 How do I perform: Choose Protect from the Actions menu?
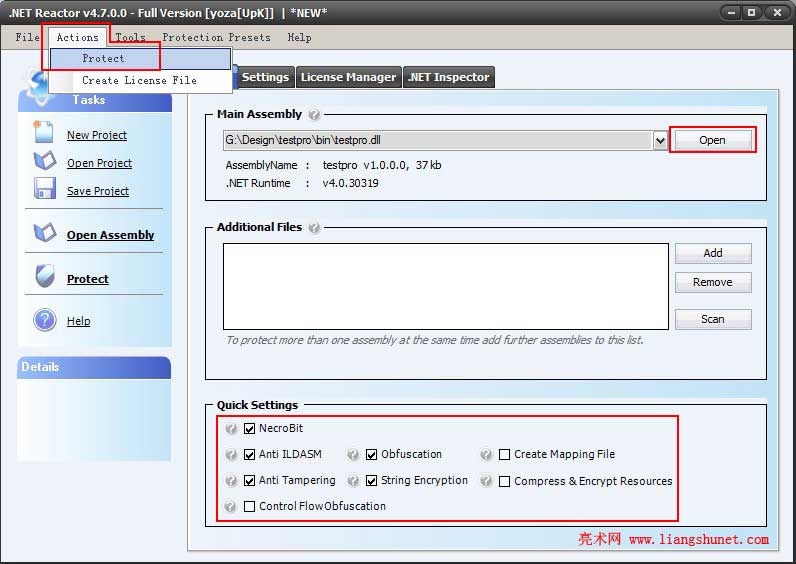click(x=141, y=59)
